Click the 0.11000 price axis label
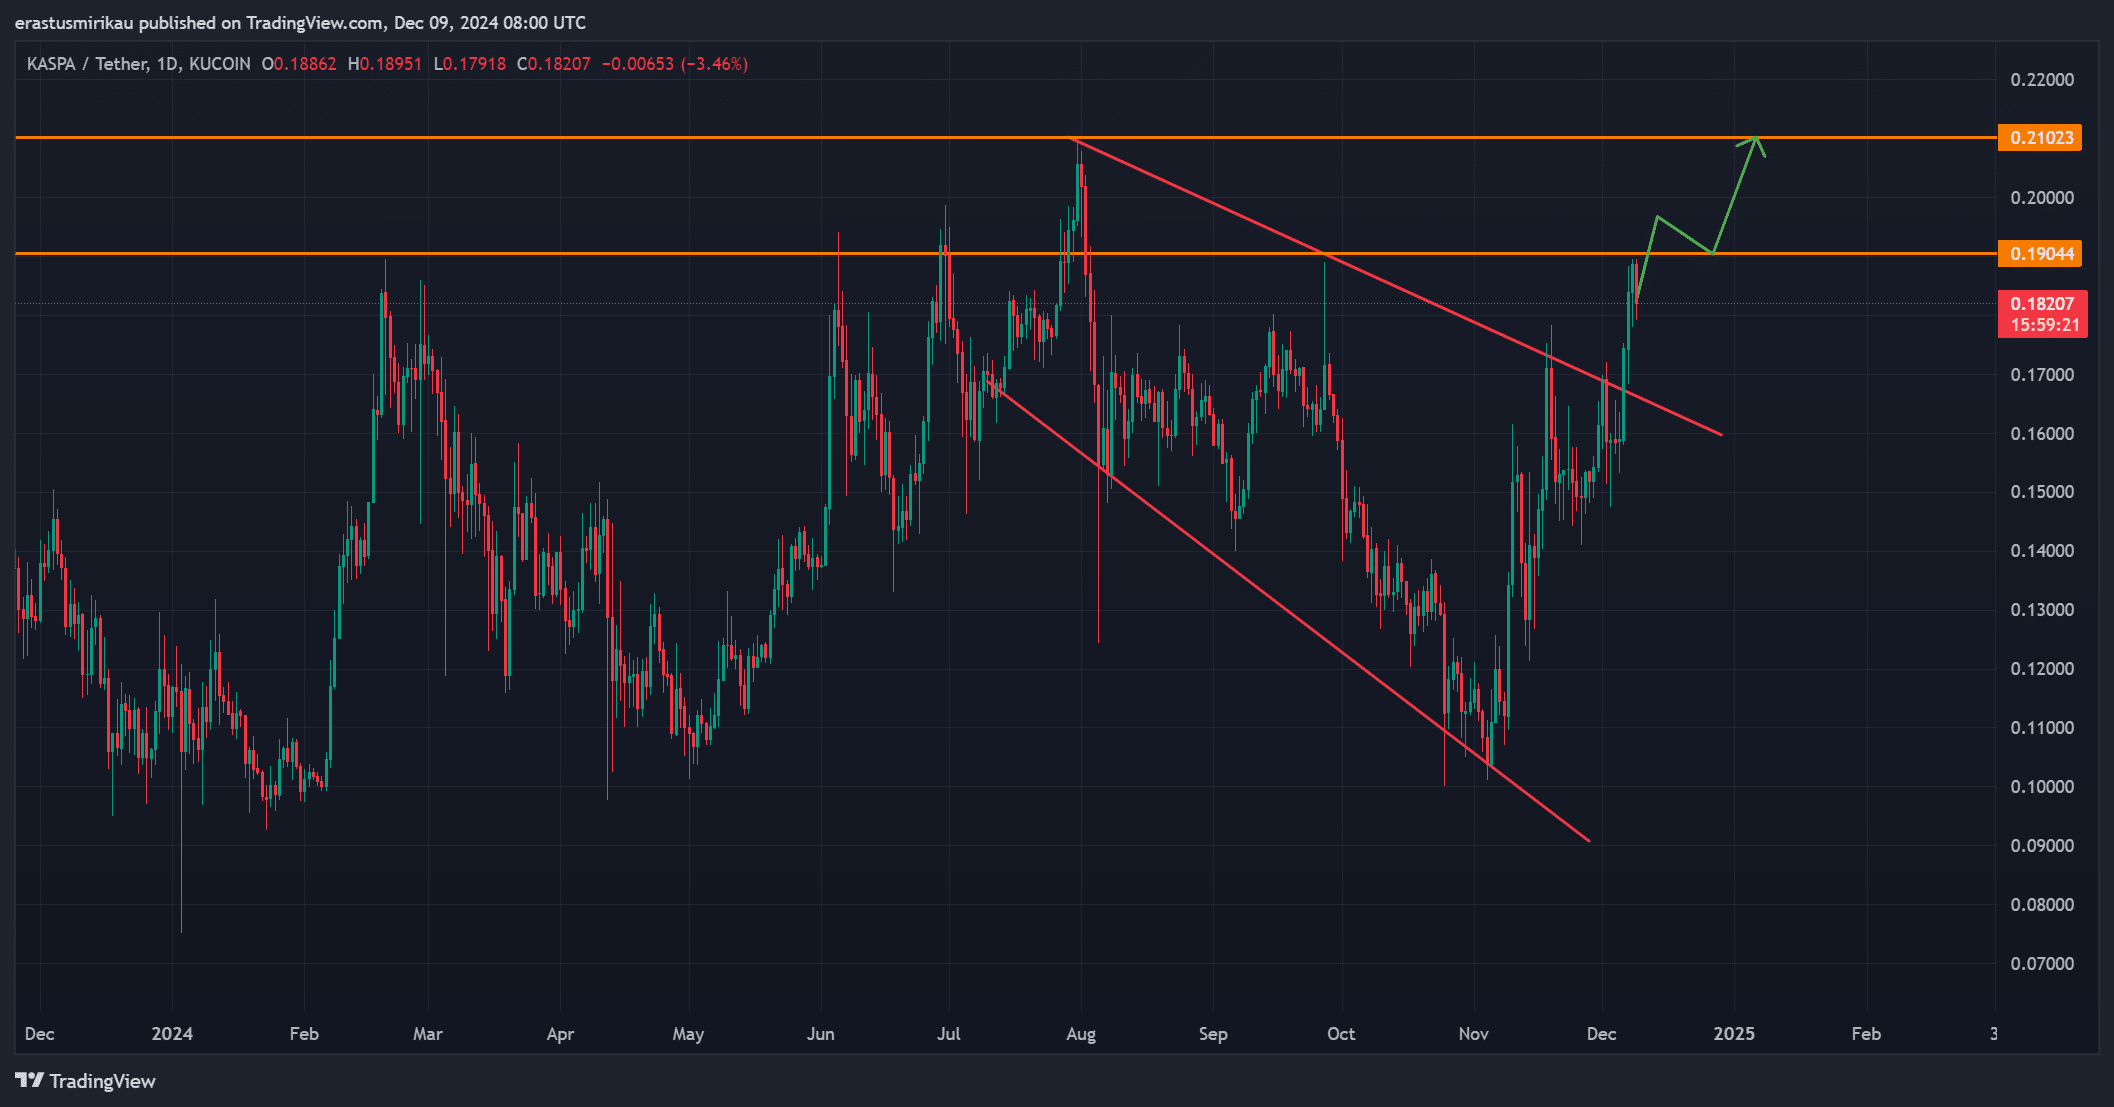This screenshot has width=2114, height=1107. tap(2042, 728)
